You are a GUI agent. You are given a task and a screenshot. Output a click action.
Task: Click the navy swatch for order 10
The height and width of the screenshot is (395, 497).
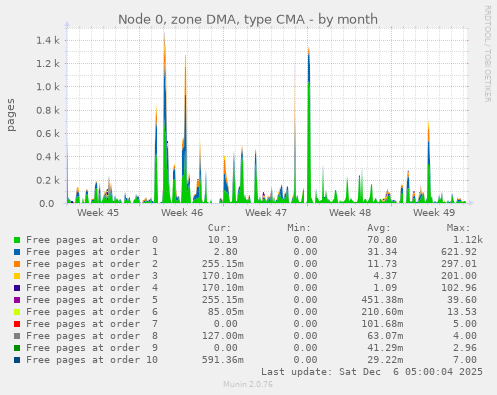point(17,360)
